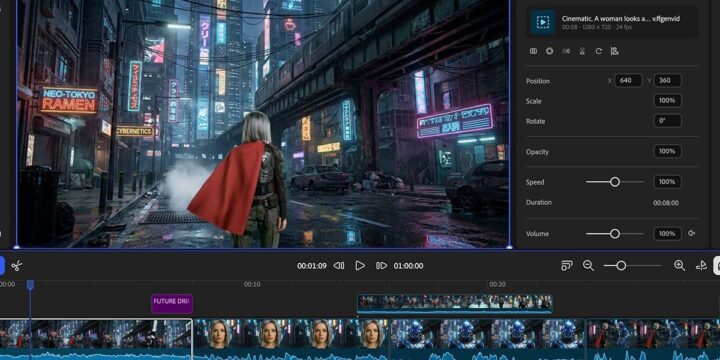Click the 00:00 label on the timeline ruler
The image size is (720, 360).
[x=7, y=284]
